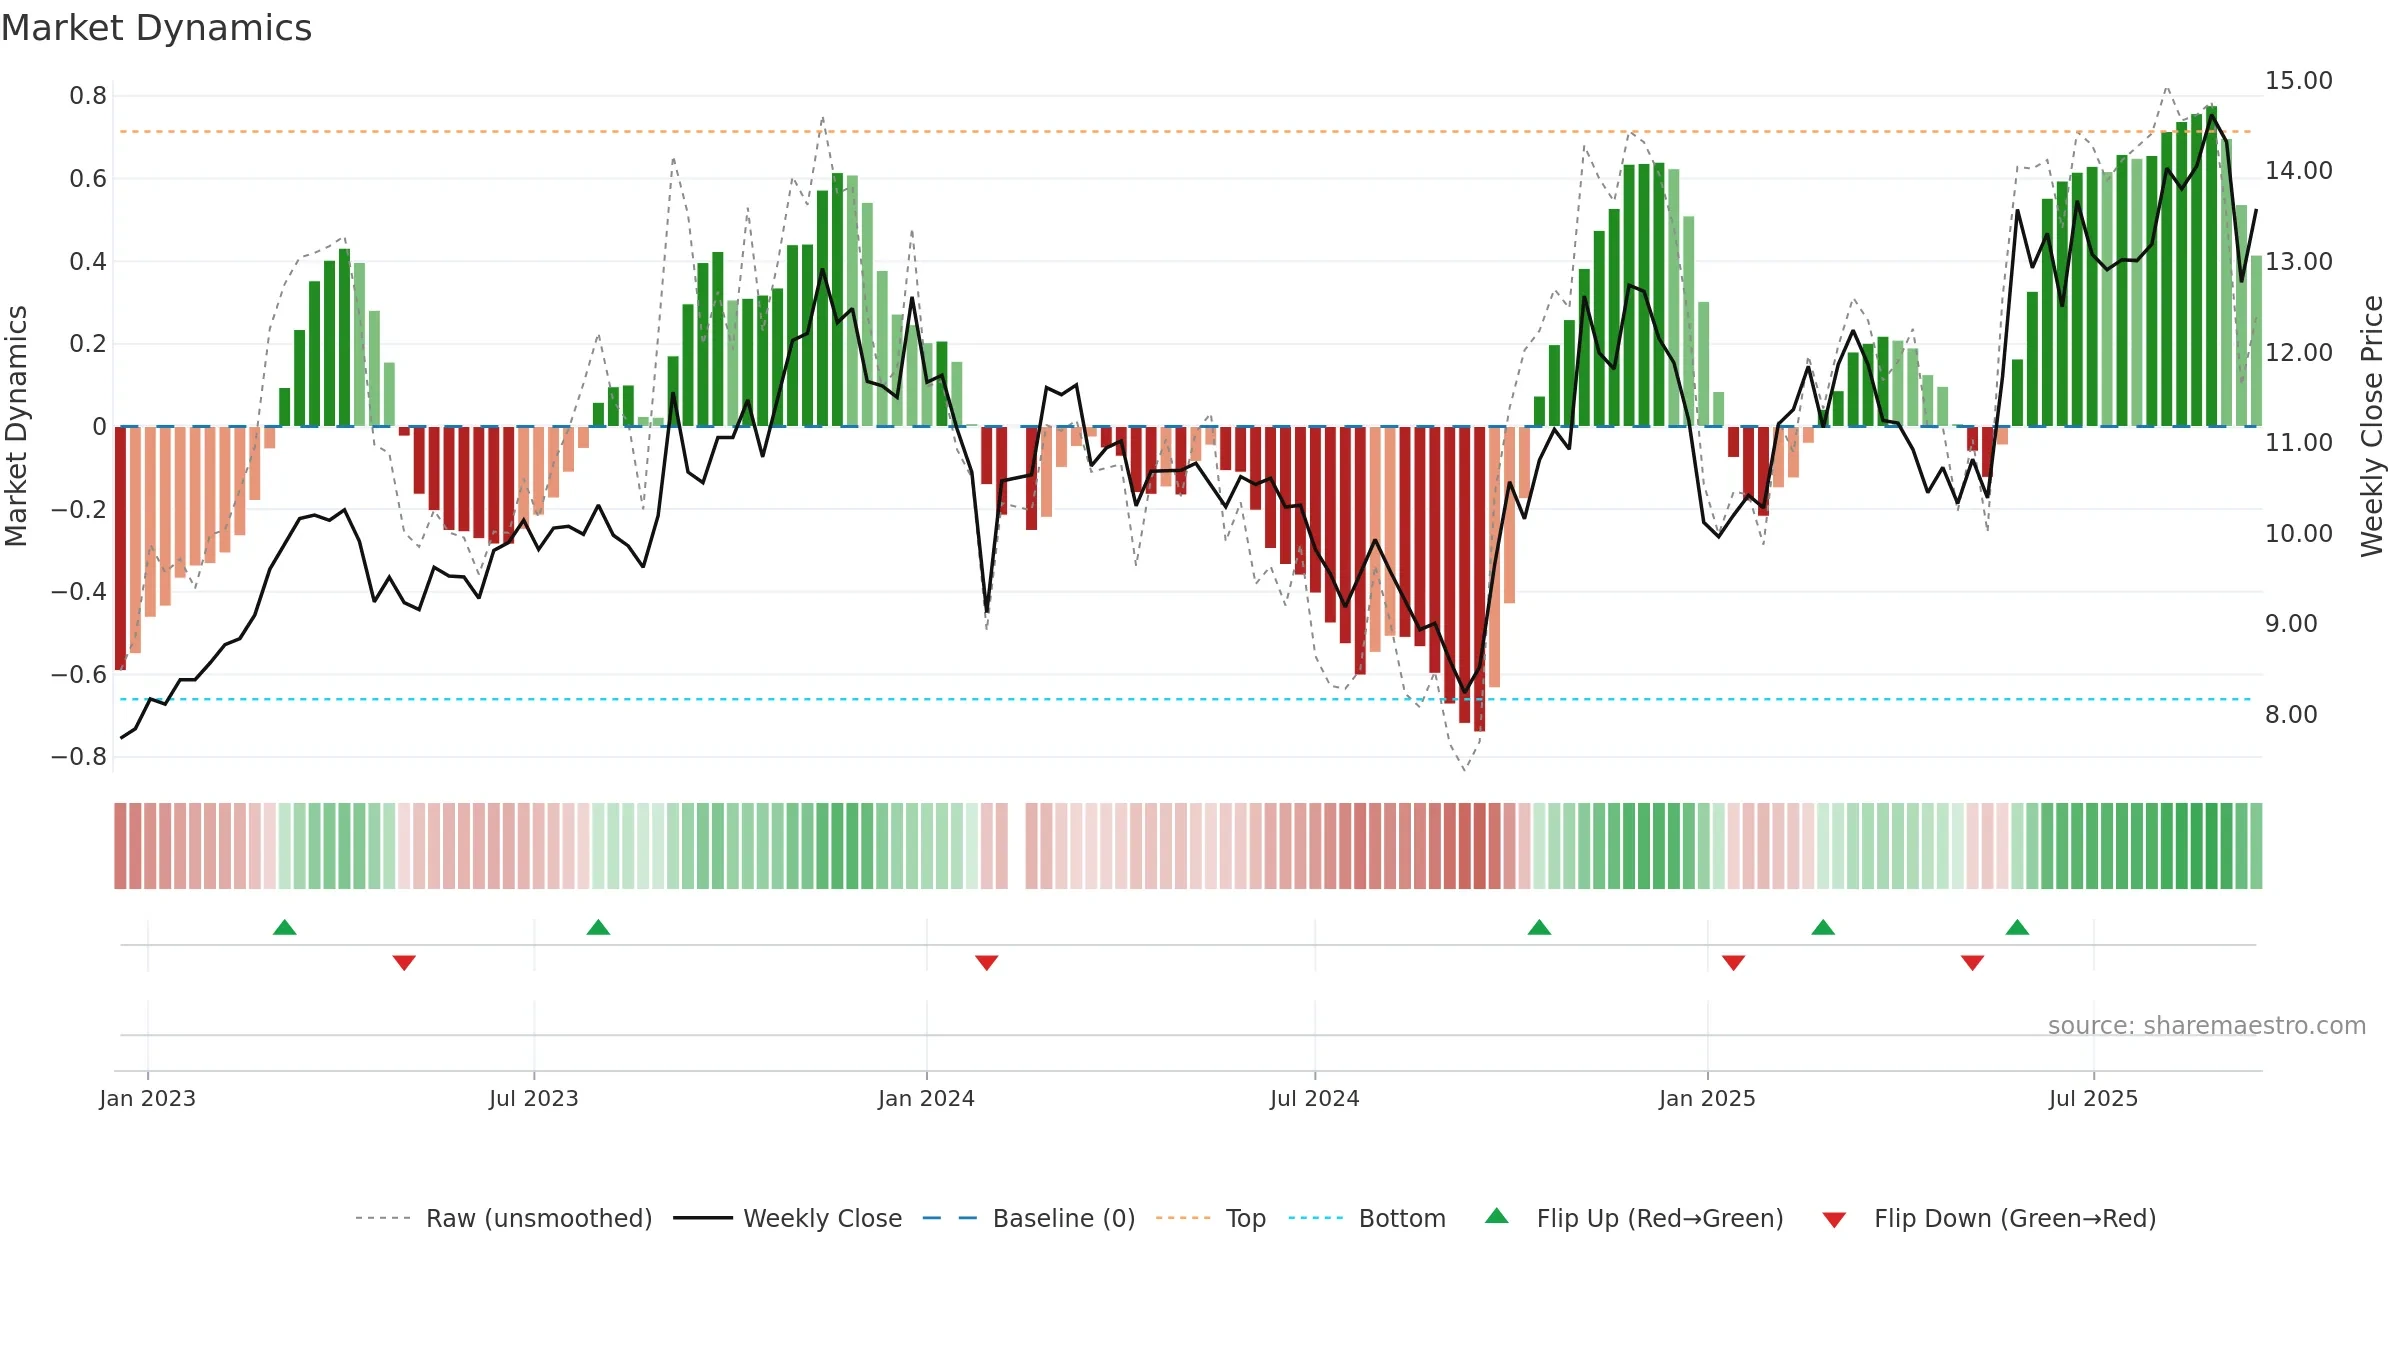Screen dimensions: 2400x1350
Task: Select the first green flip-up marker in early 2023
Action: [285, 927]
